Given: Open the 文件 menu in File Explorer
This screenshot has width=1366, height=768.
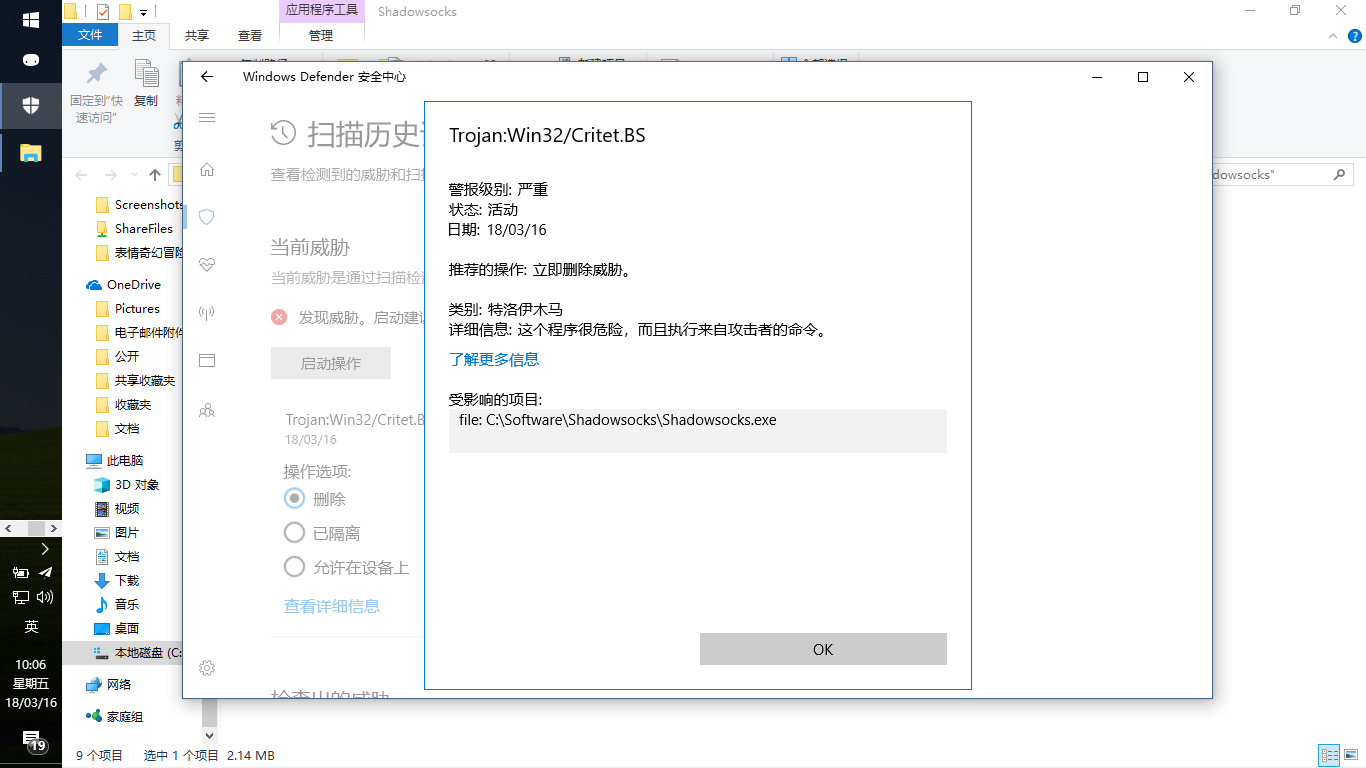Looking at the screenshot, I should (x=90, y=34).
